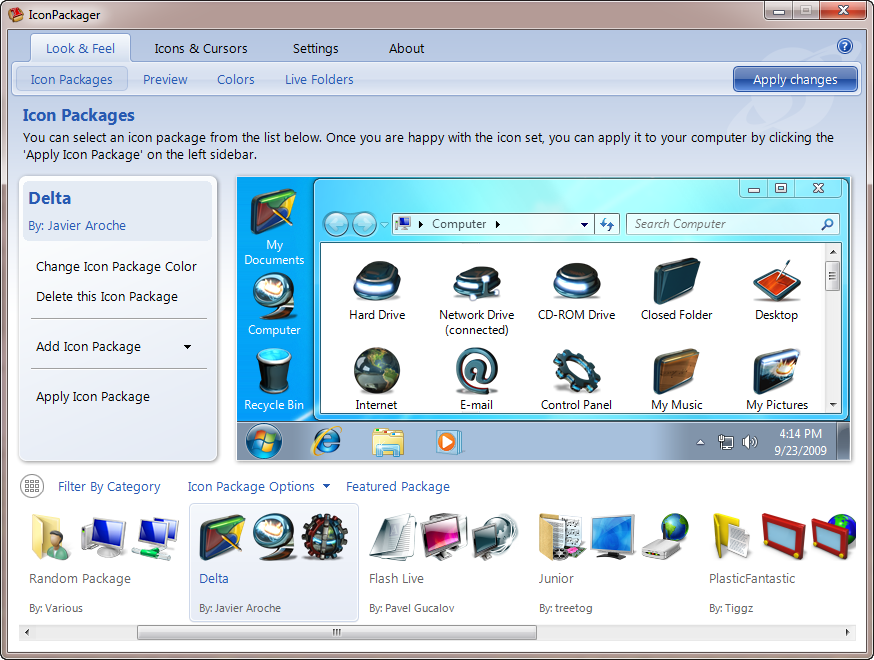Click the Media Player icon in preview taskbar
Viewport: 874px width, 660px height.
[x=448, y=442]
